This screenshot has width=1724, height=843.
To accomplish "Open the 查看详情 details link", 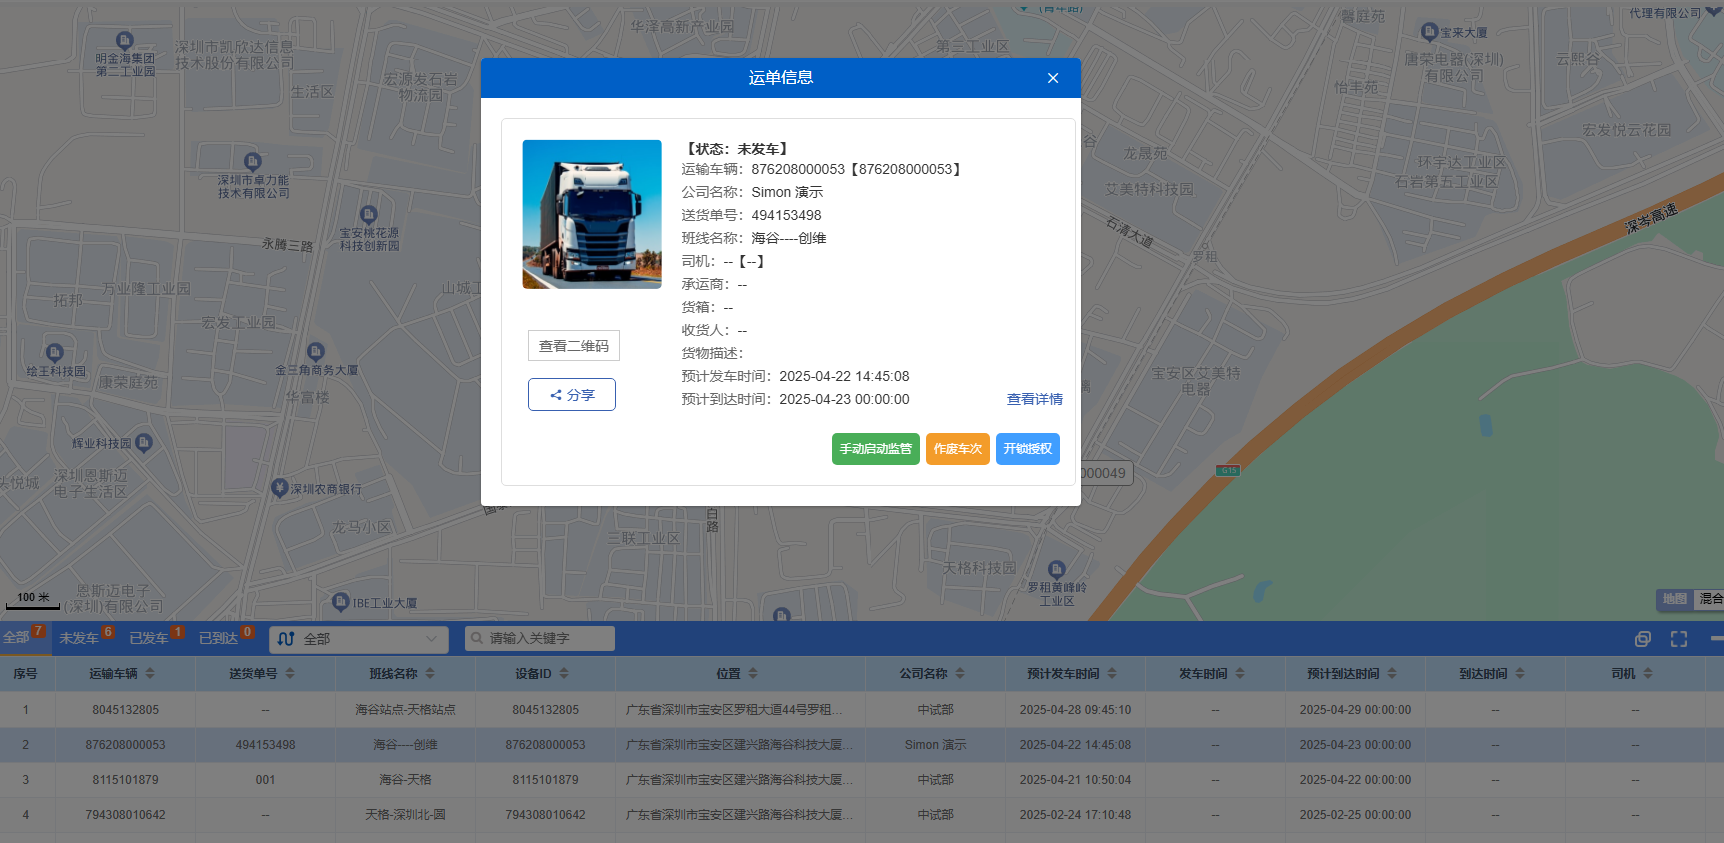I will (x=1034, y=399).
